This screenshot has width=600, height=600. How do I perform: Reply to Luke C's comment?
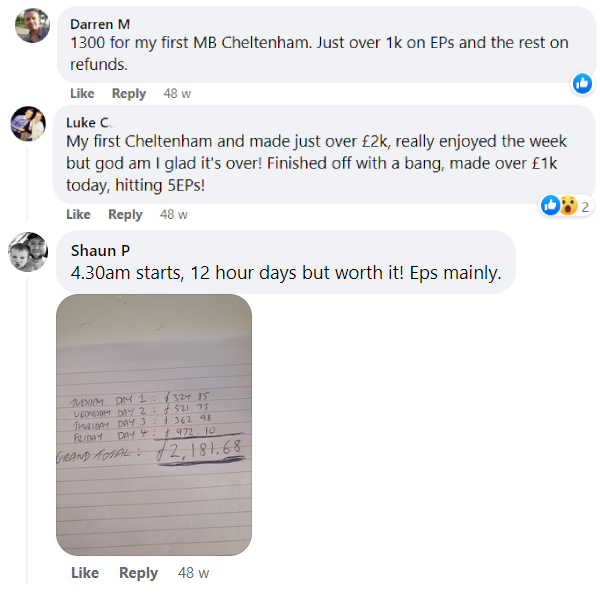[126, 215]
